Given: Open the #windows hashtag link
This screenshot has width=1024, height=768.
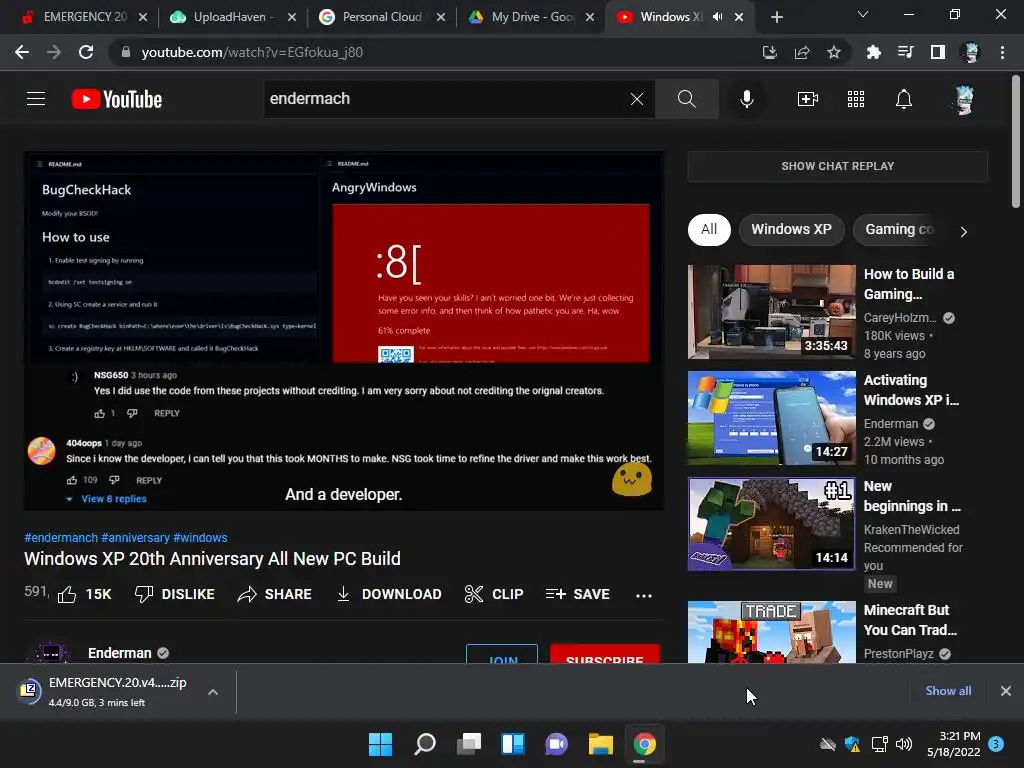Looking at the screenshot, I should [x=200, y=537].
